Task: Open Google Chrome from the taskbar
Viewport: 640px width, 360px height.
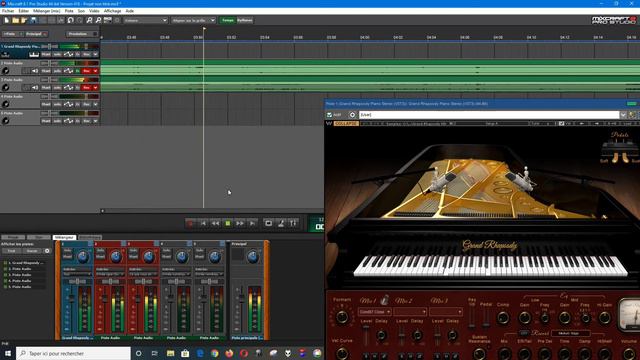Action: [215, 353]
